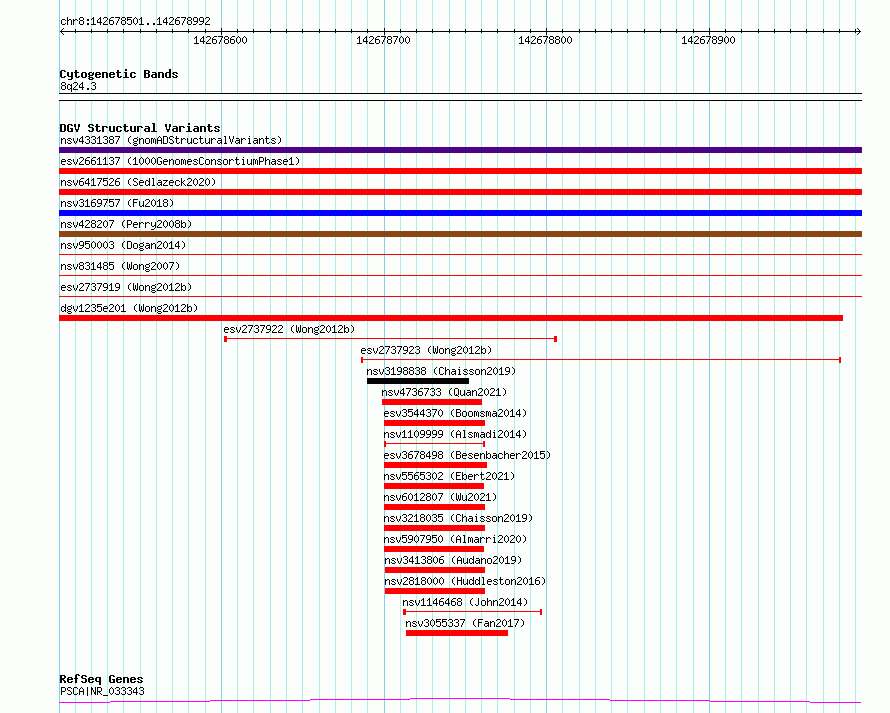Open the esv3544370 Boomsma2014 variant
The image size is (890, 713).
(x=434, y=423)
